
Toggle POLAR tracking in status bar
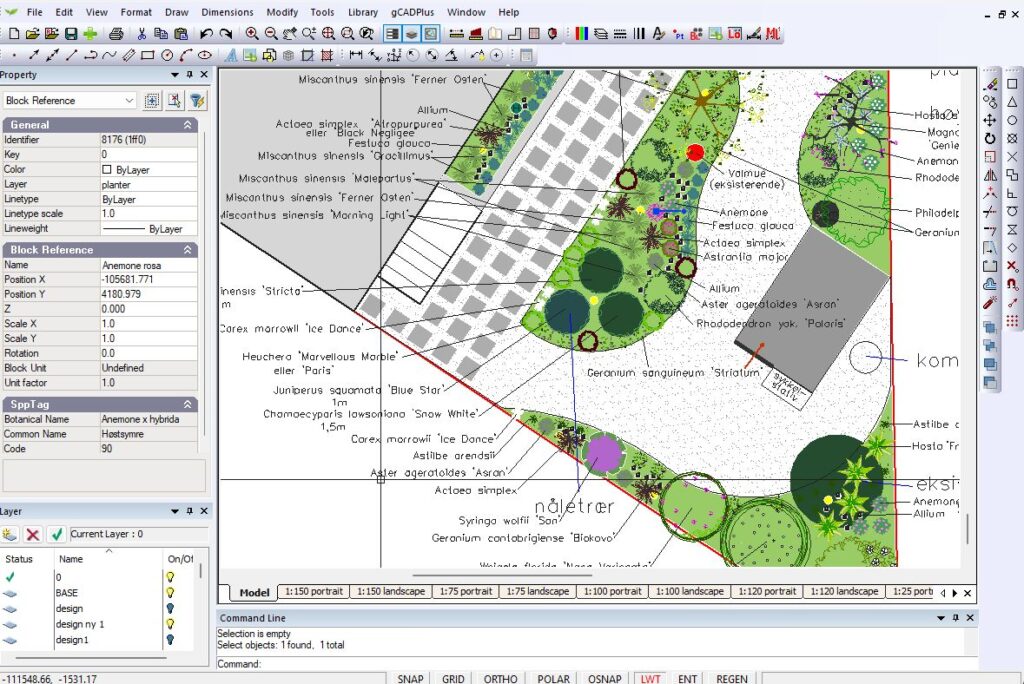pos(553,679)
